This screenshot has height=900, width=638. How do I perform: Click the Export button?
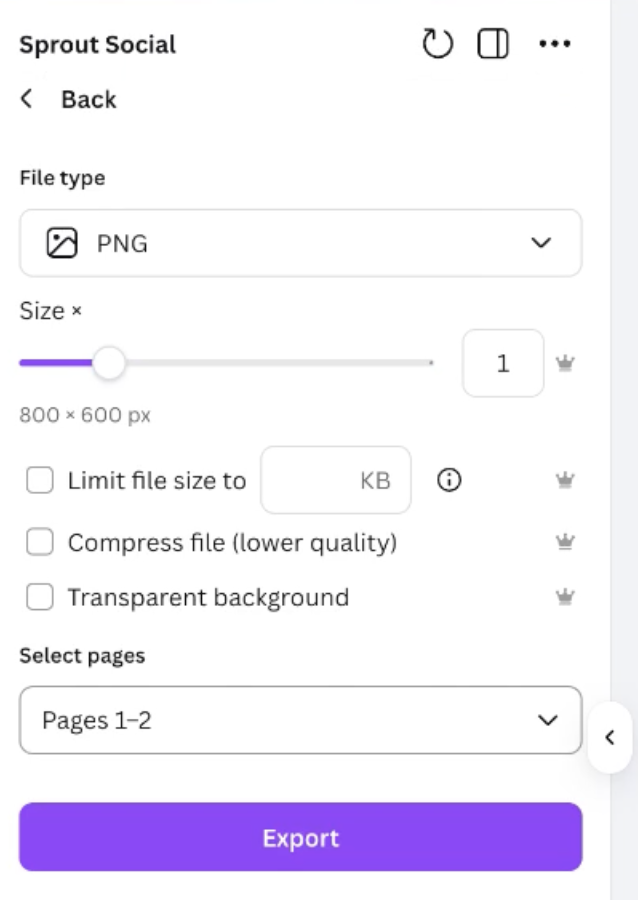tap(300, 837)
